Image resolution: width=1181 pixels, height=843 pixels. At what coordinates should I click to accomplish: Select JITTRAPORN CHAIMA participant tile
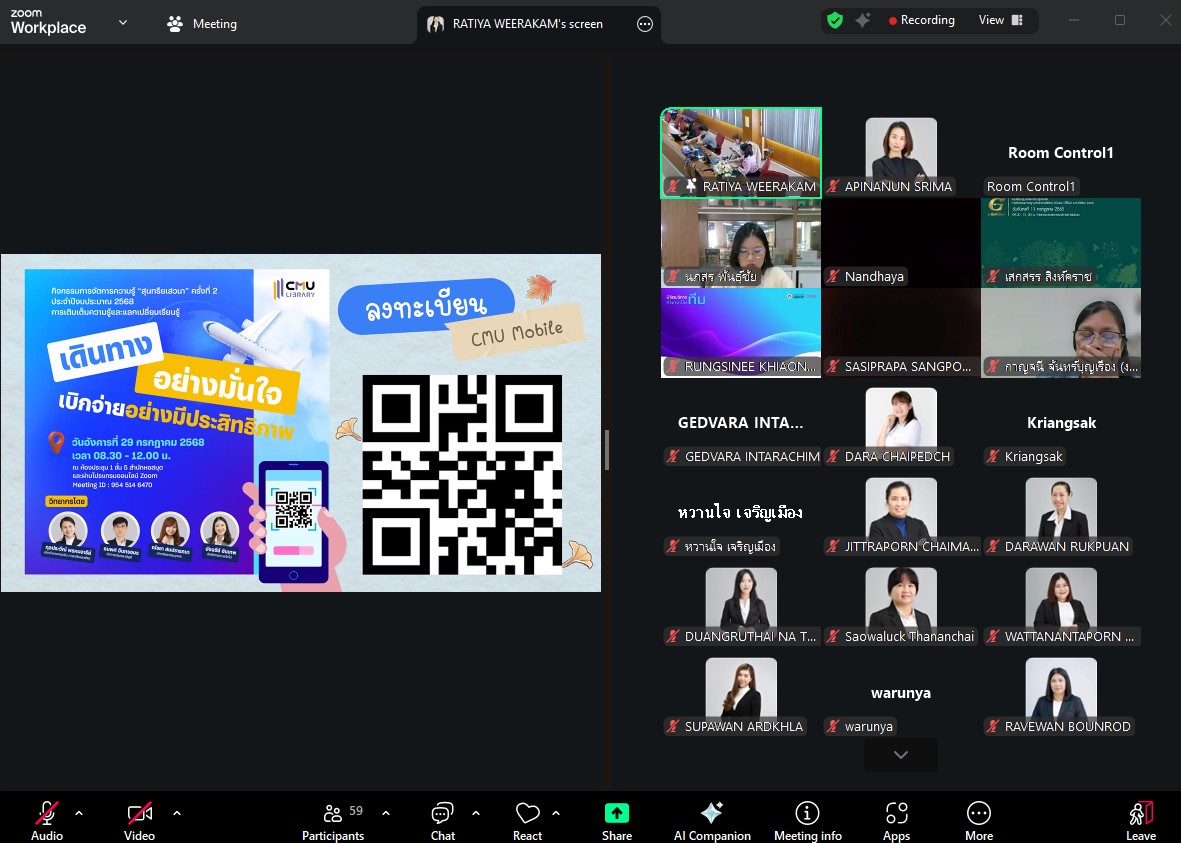click(x=901, y=513)
